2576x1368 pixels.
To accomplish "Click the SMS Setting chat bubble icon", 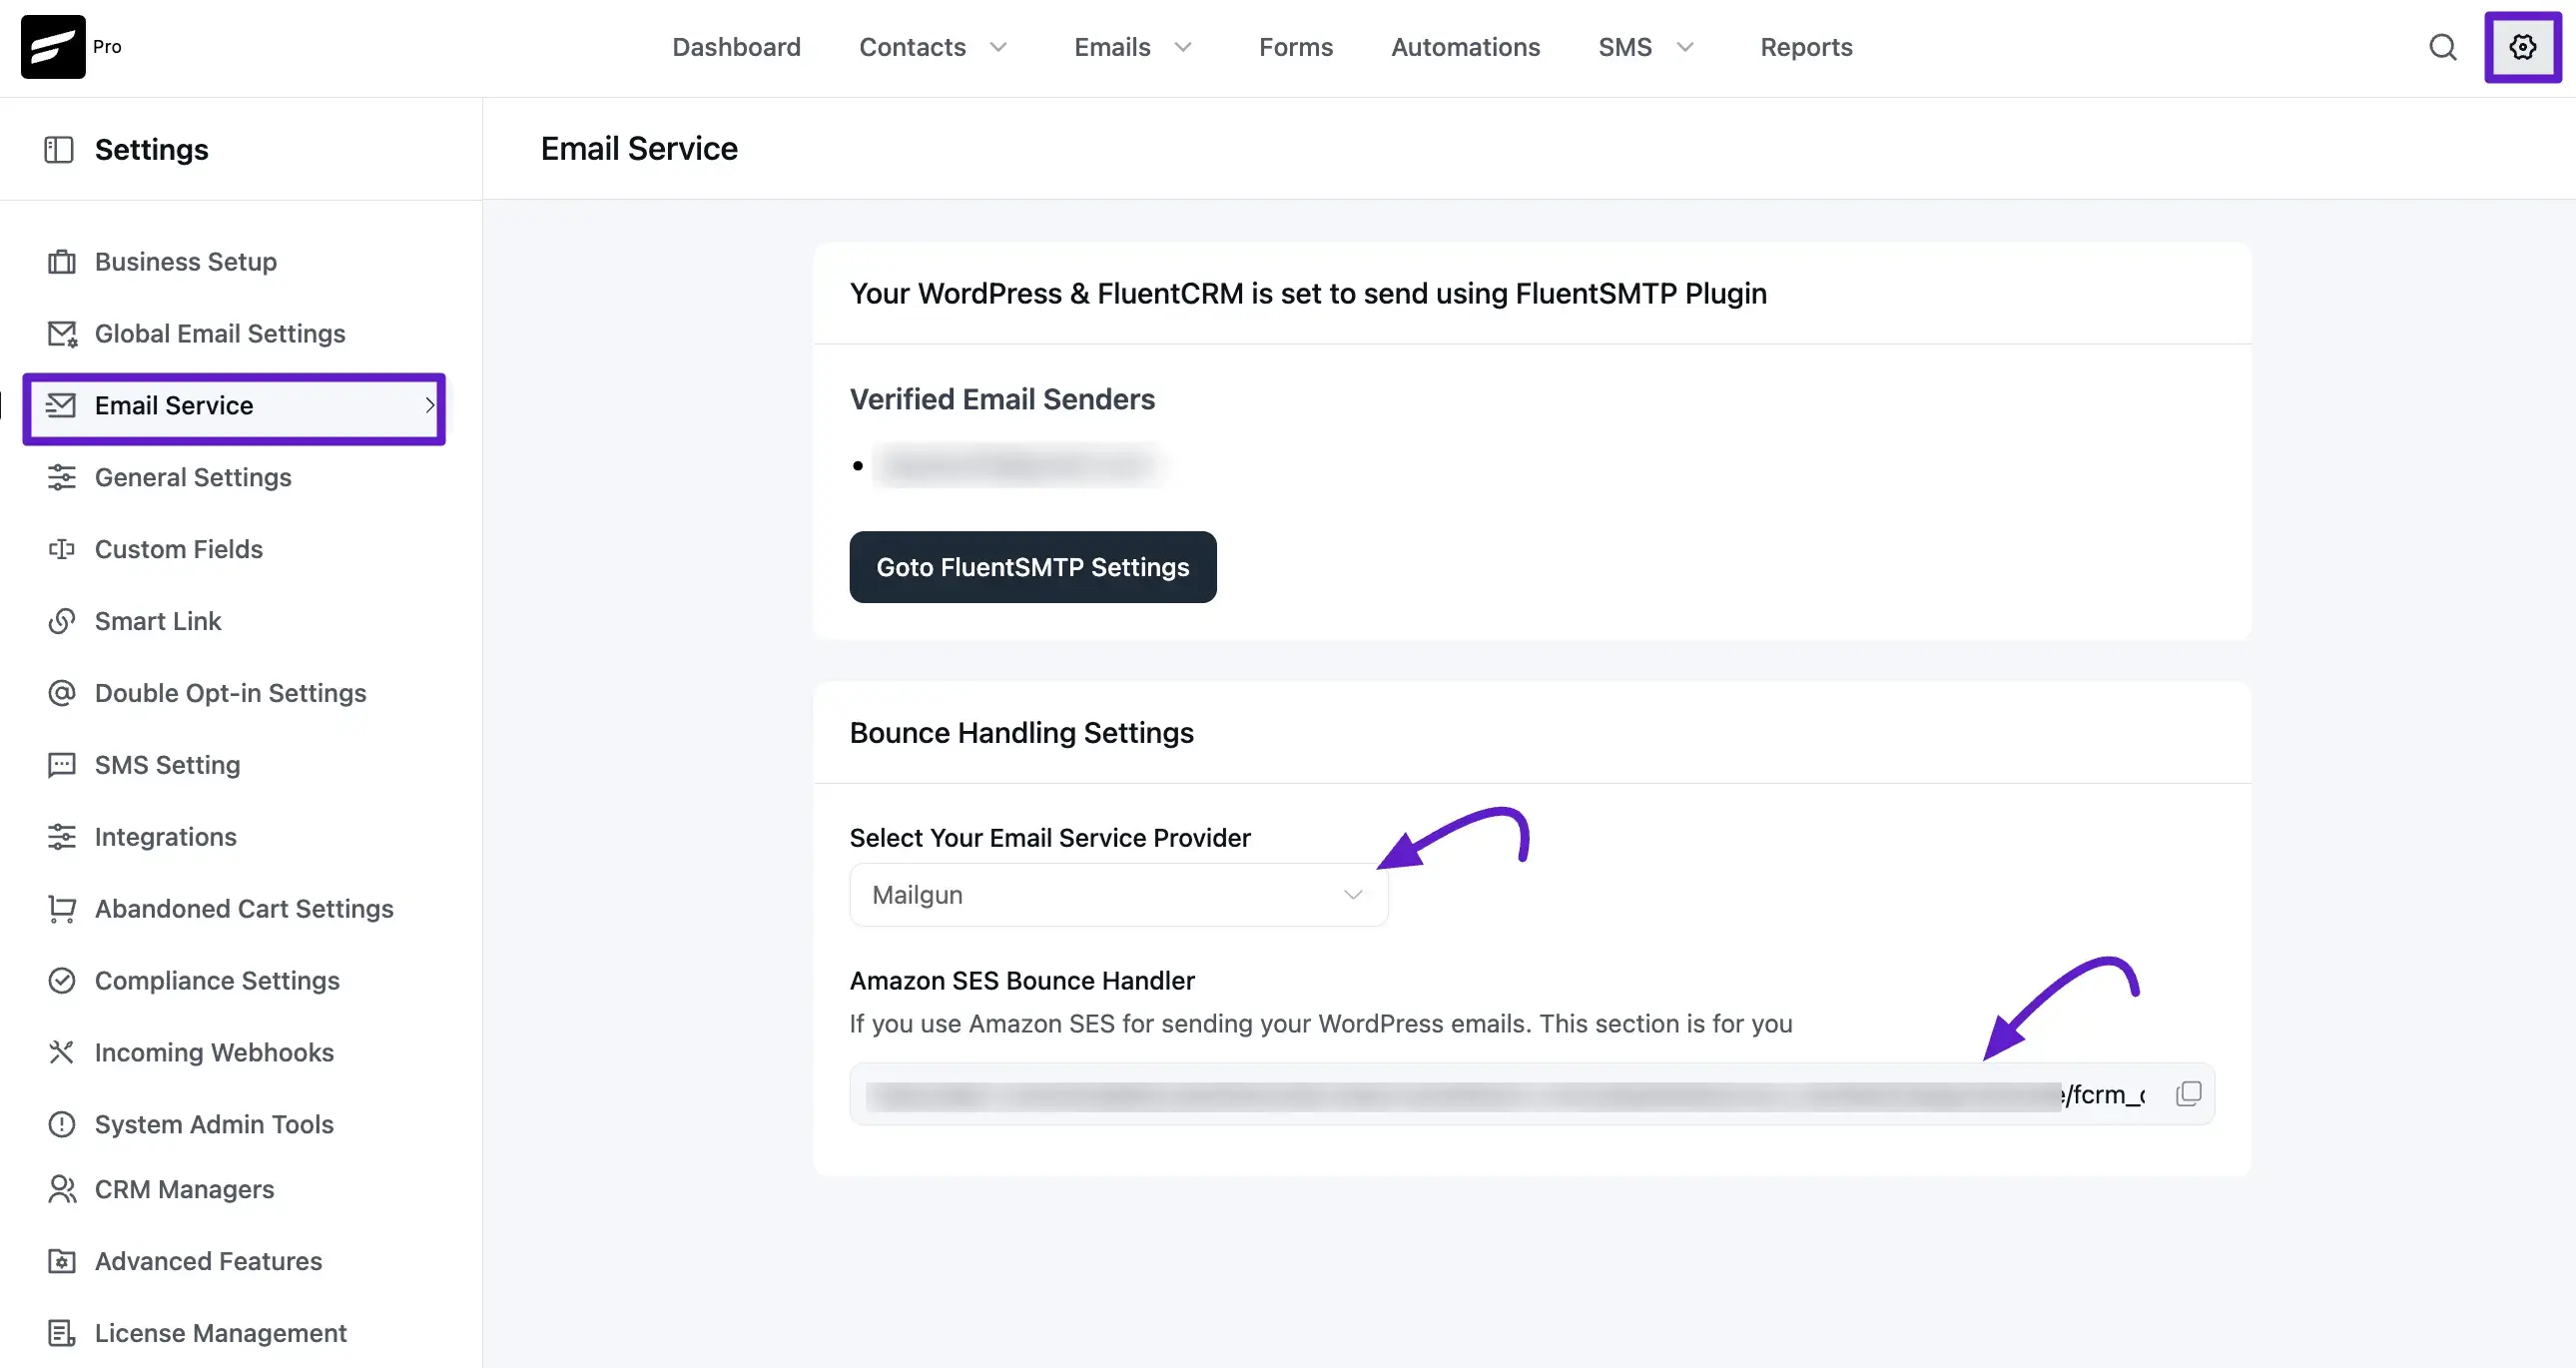I will point(62,765).
